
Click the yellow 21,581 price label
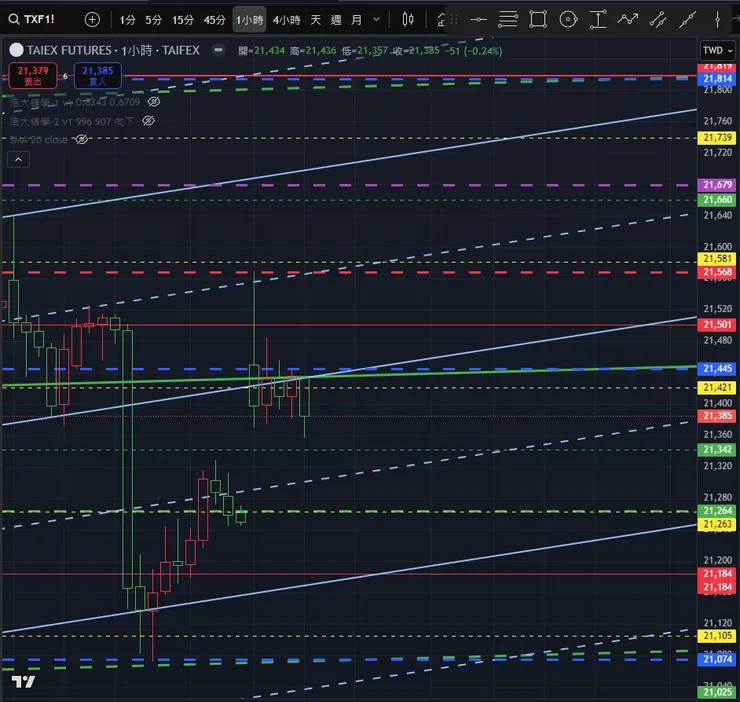click(x=717, y=259)
